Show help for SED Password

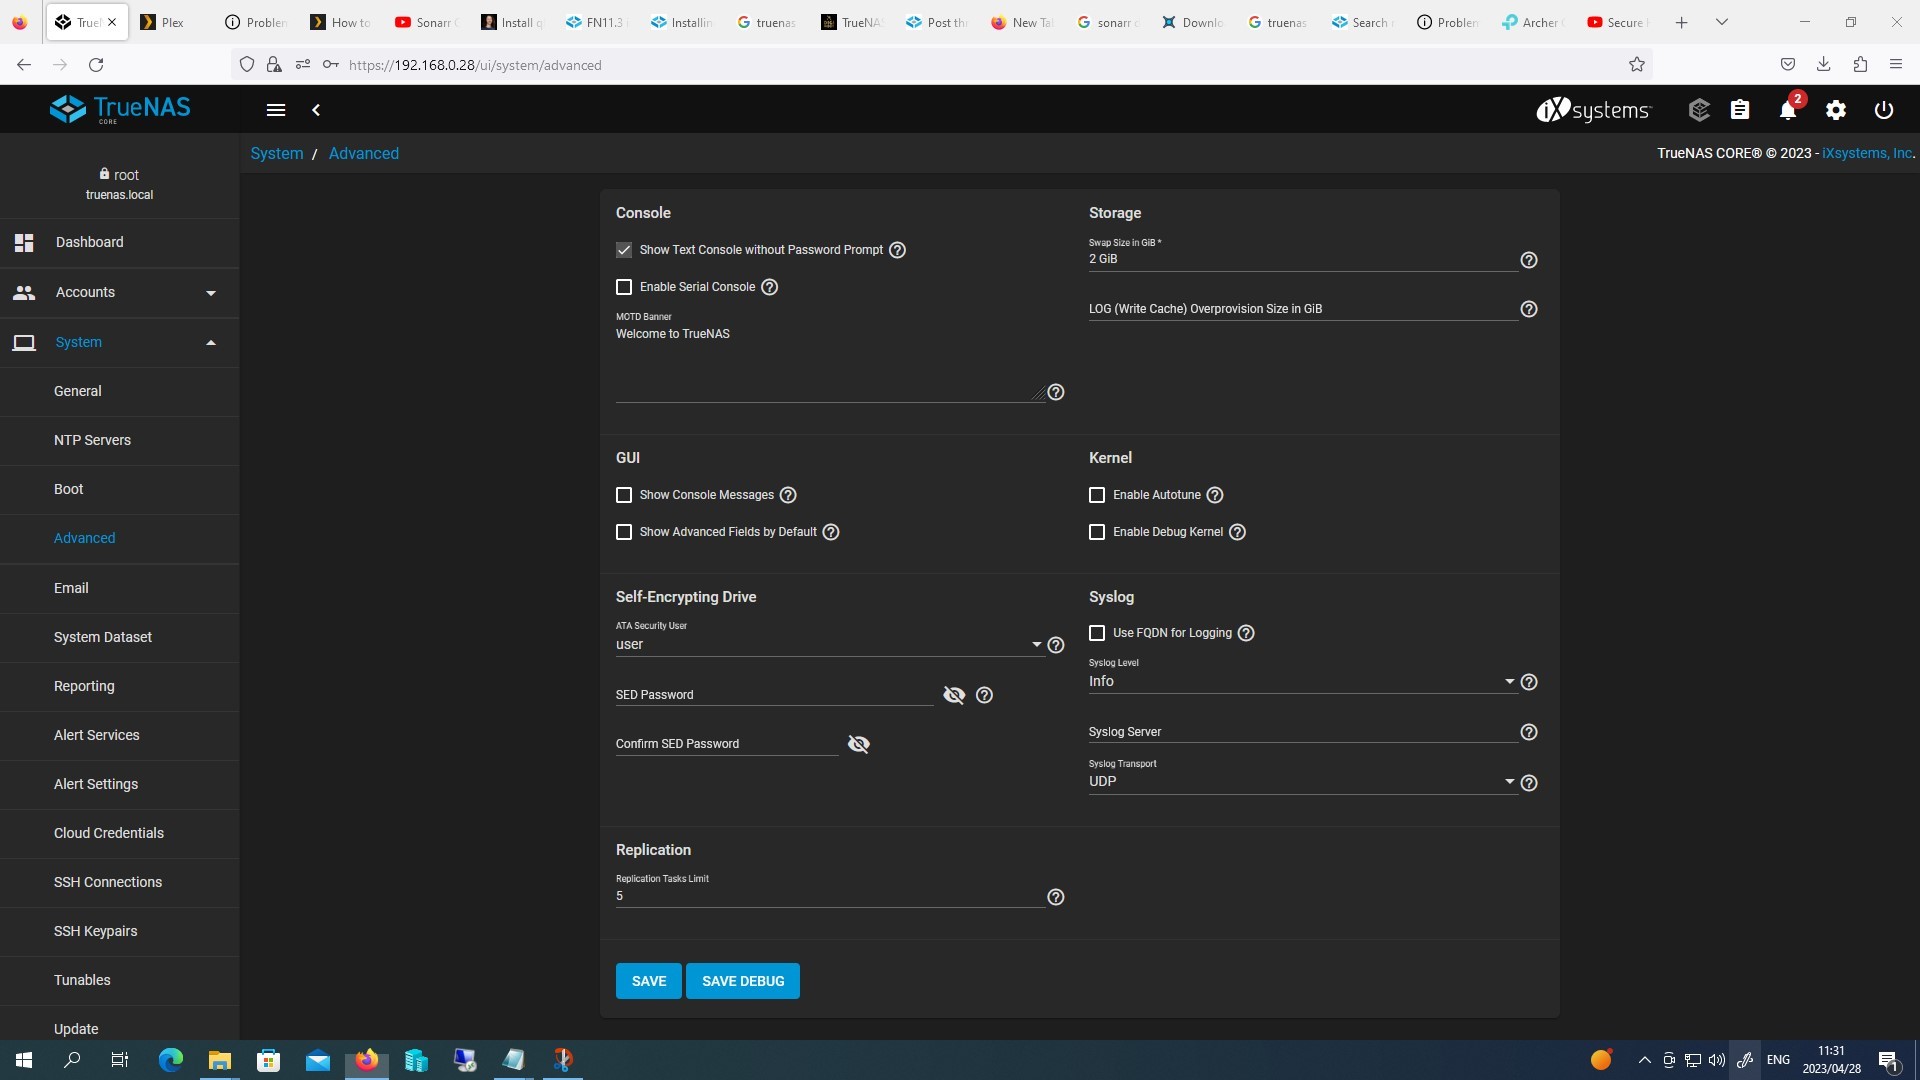(984, 695)
